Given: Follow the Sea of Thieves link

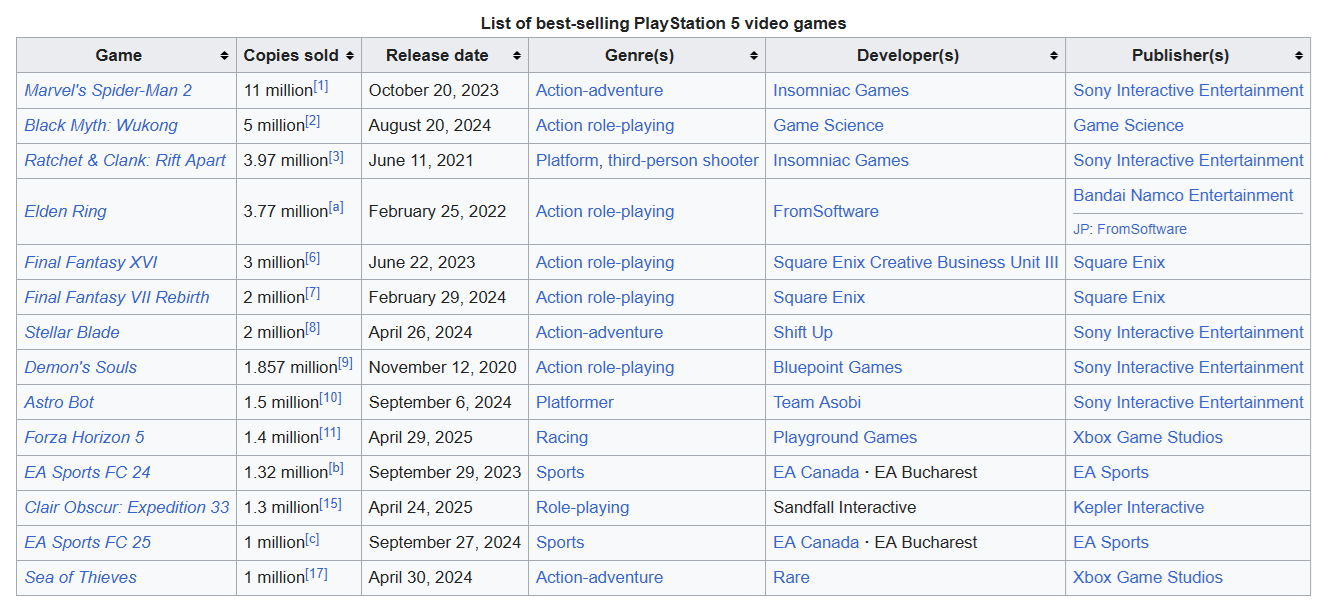Looking at the screenshot, I should click(x=80, y=577).
